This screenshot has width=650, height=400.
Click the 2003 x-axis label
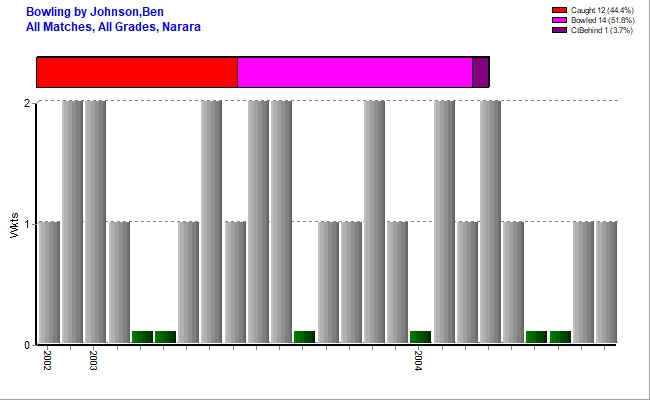pyautogui.click(x=93, y=360)
